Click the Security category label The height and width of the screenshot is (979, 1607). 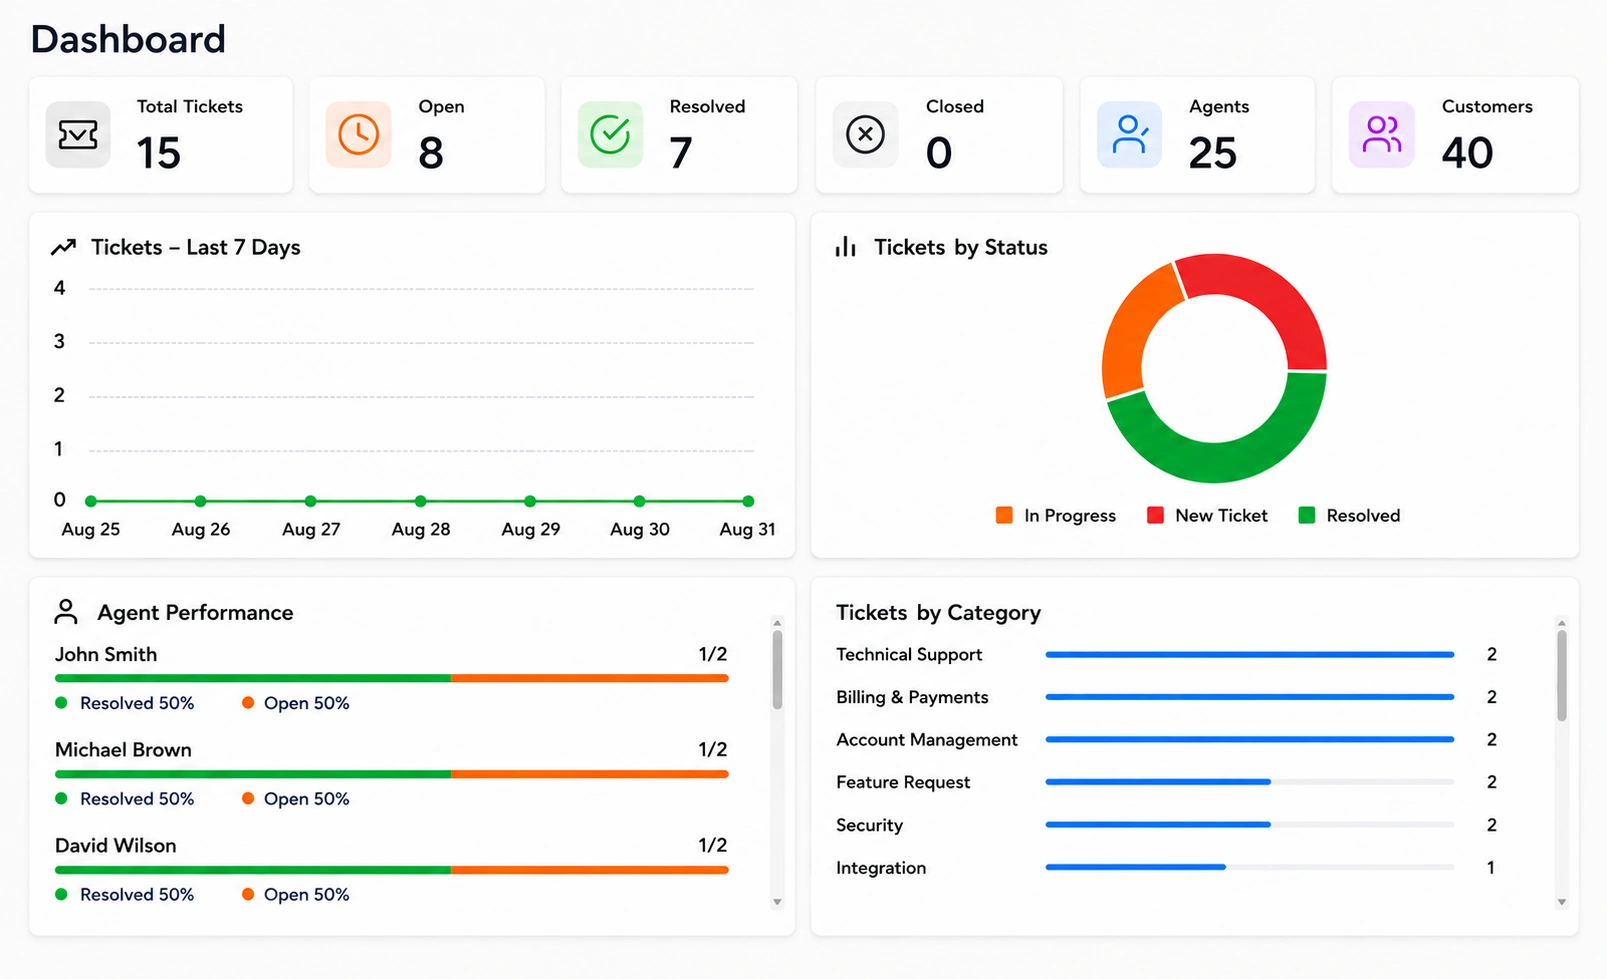point(870,825)
